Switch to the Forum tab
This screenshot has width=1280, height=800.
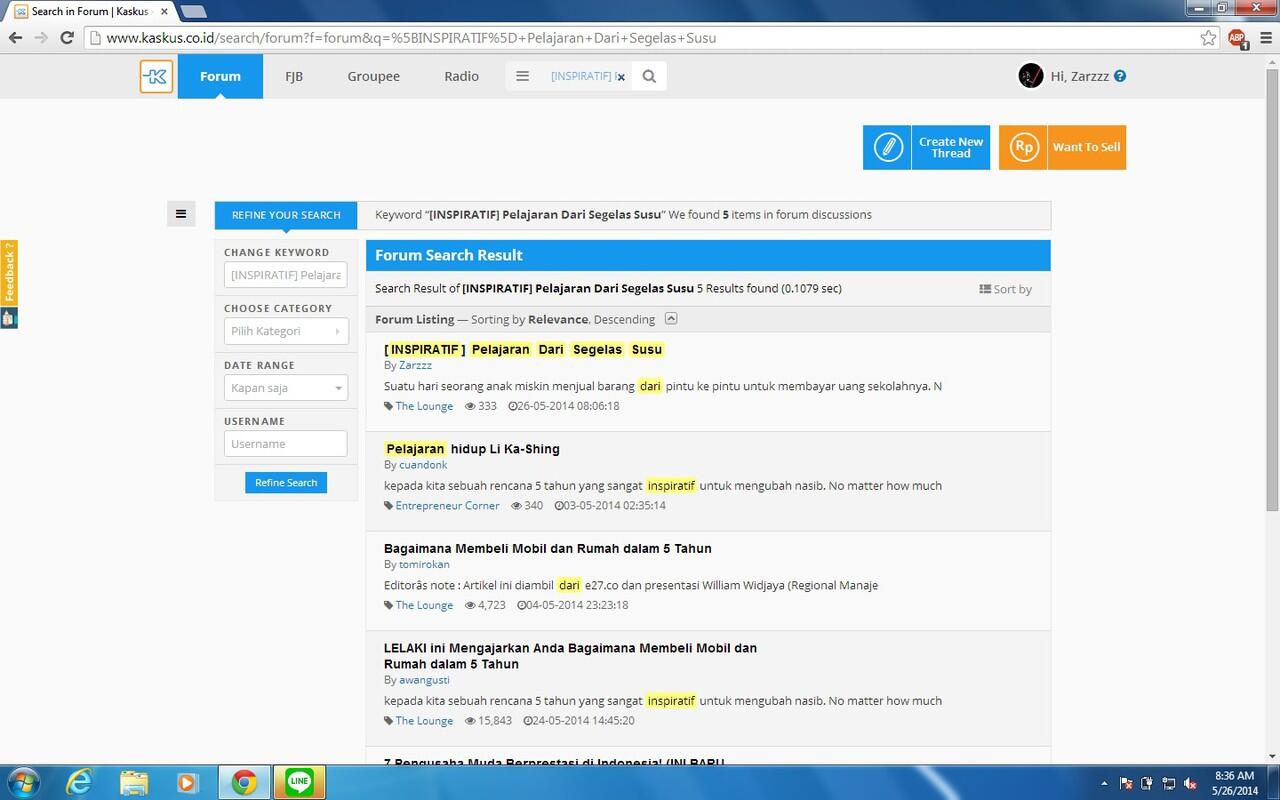pos(220,76)
